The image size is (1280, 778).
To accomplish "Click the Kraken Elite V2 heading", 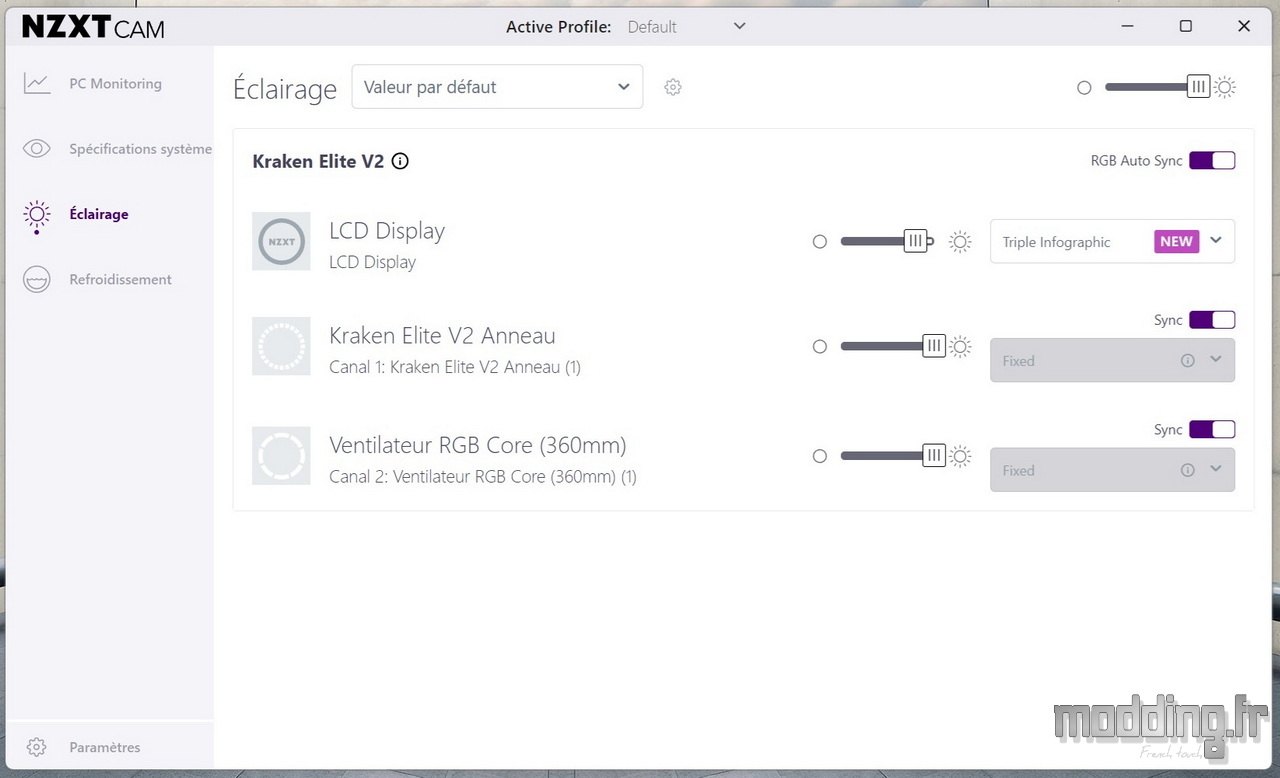I will 318,161.
